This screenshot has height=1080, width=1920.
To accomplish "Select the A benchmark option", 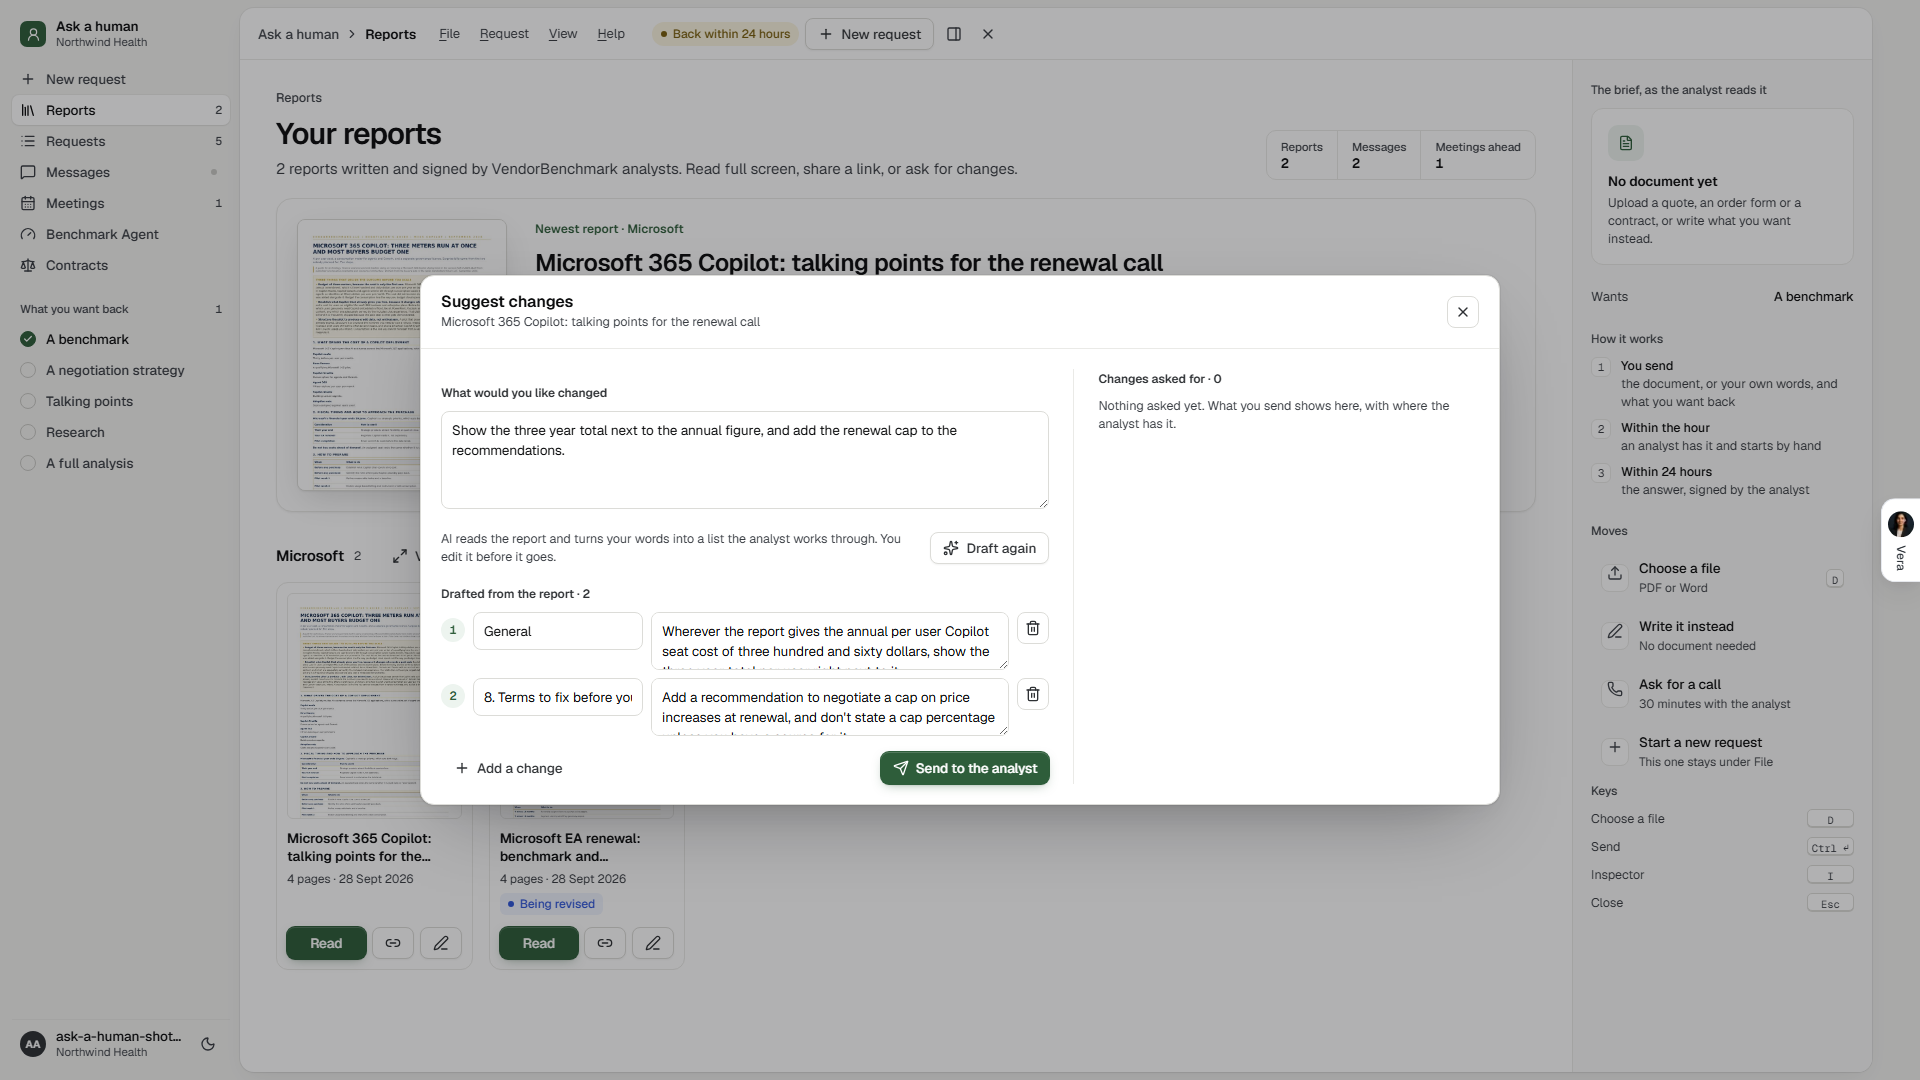I will pos(121,339).
